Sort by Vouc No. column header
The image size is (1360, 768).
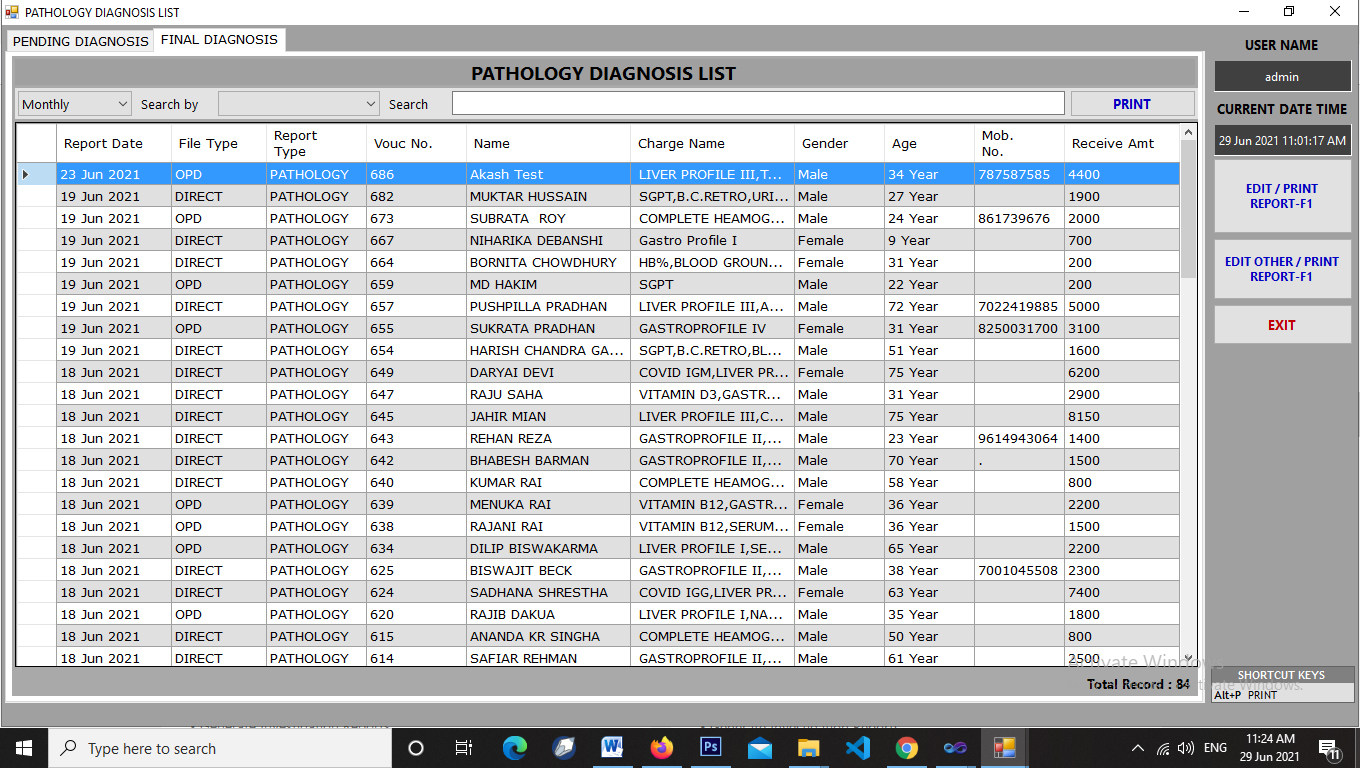[416, 143]
